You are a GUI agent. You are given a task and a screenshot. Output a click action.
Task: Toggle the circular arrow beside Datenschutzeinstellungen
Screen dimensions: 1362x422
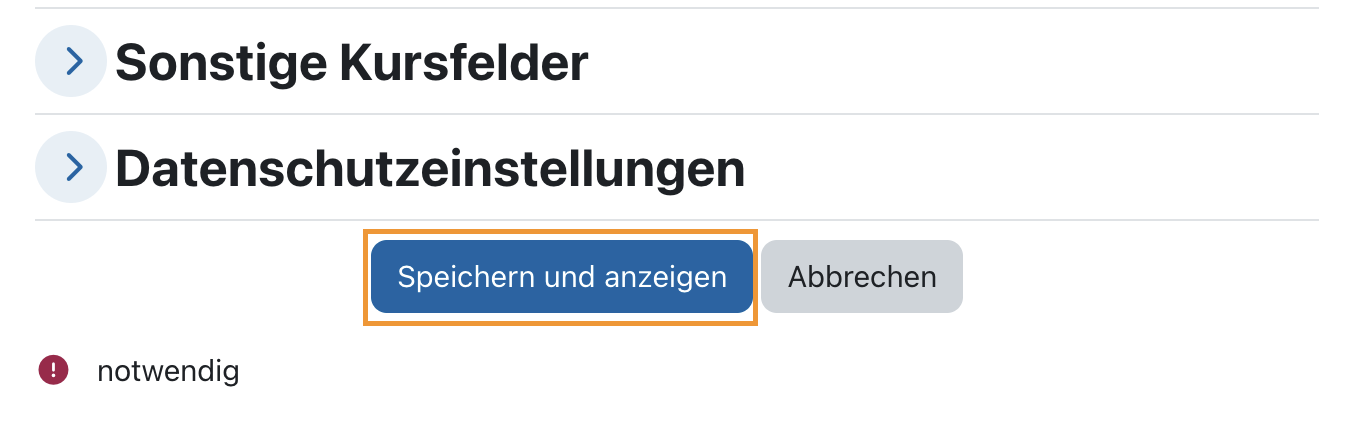[x=70, y=167]
